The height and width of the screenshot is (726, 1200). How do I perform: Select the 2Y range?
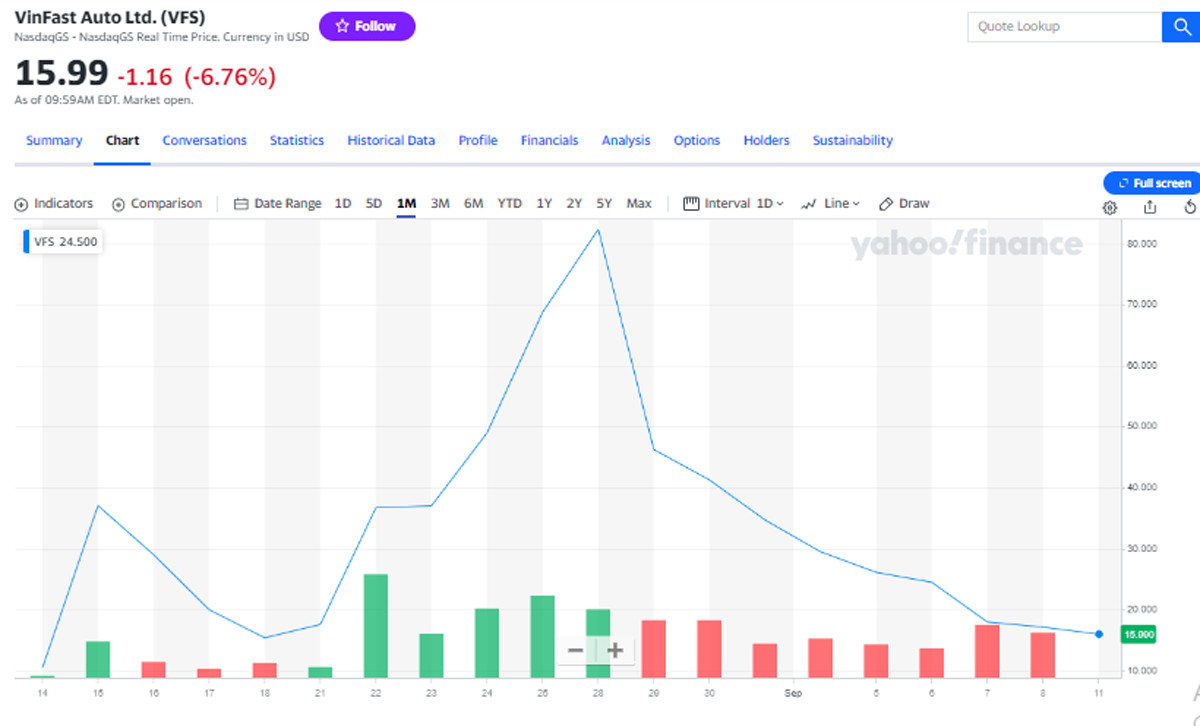574,203
